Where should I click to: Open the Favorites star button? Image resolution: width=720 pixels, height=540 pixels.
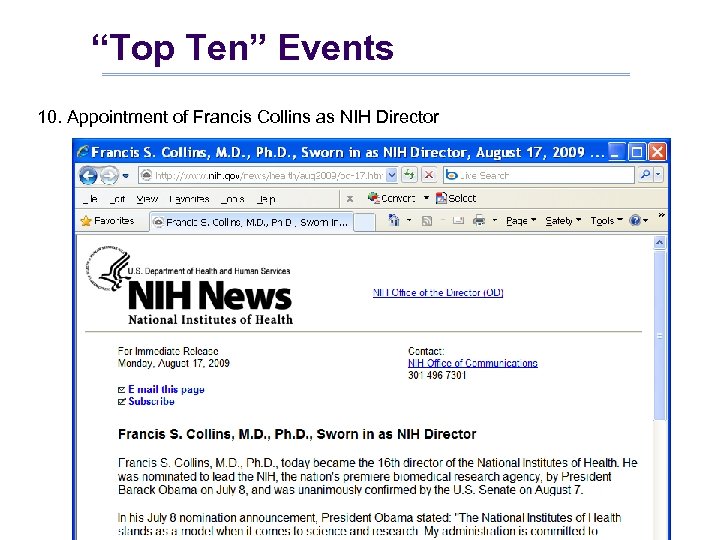(107, 221)
